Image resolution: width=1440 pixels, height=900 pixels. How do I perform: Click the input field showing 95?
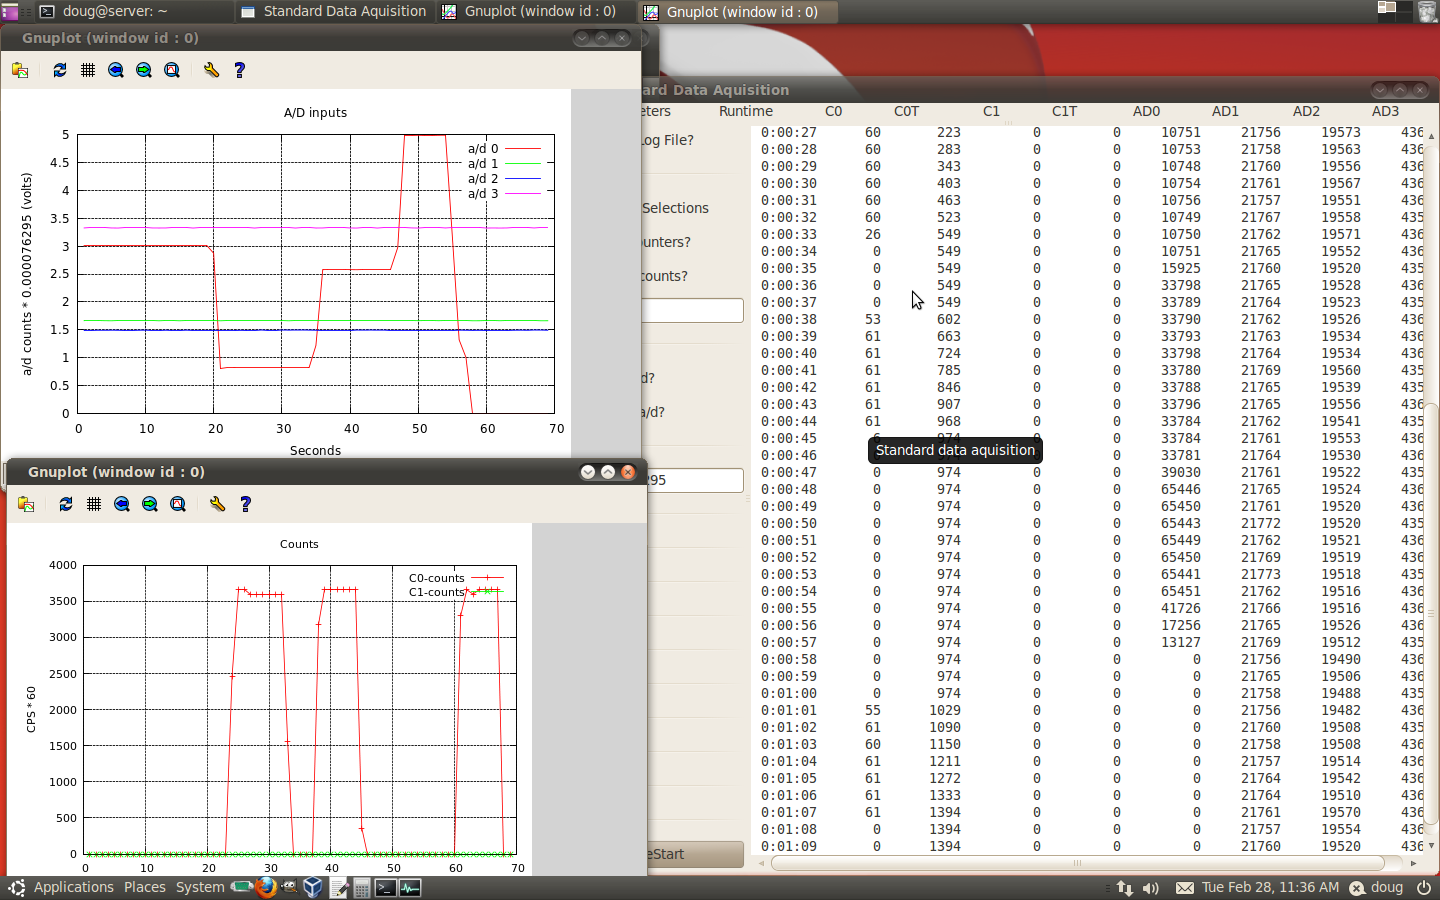pos(695,480)
